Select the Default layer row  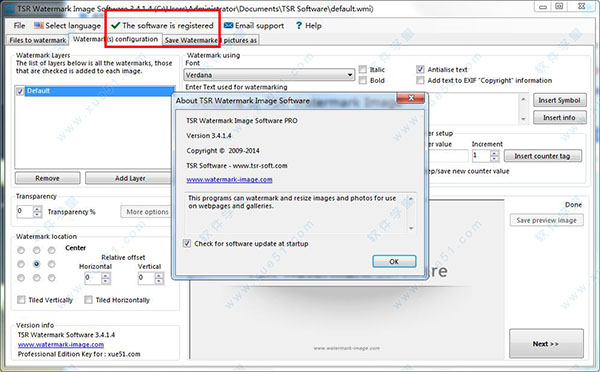(x=95, y=91)
